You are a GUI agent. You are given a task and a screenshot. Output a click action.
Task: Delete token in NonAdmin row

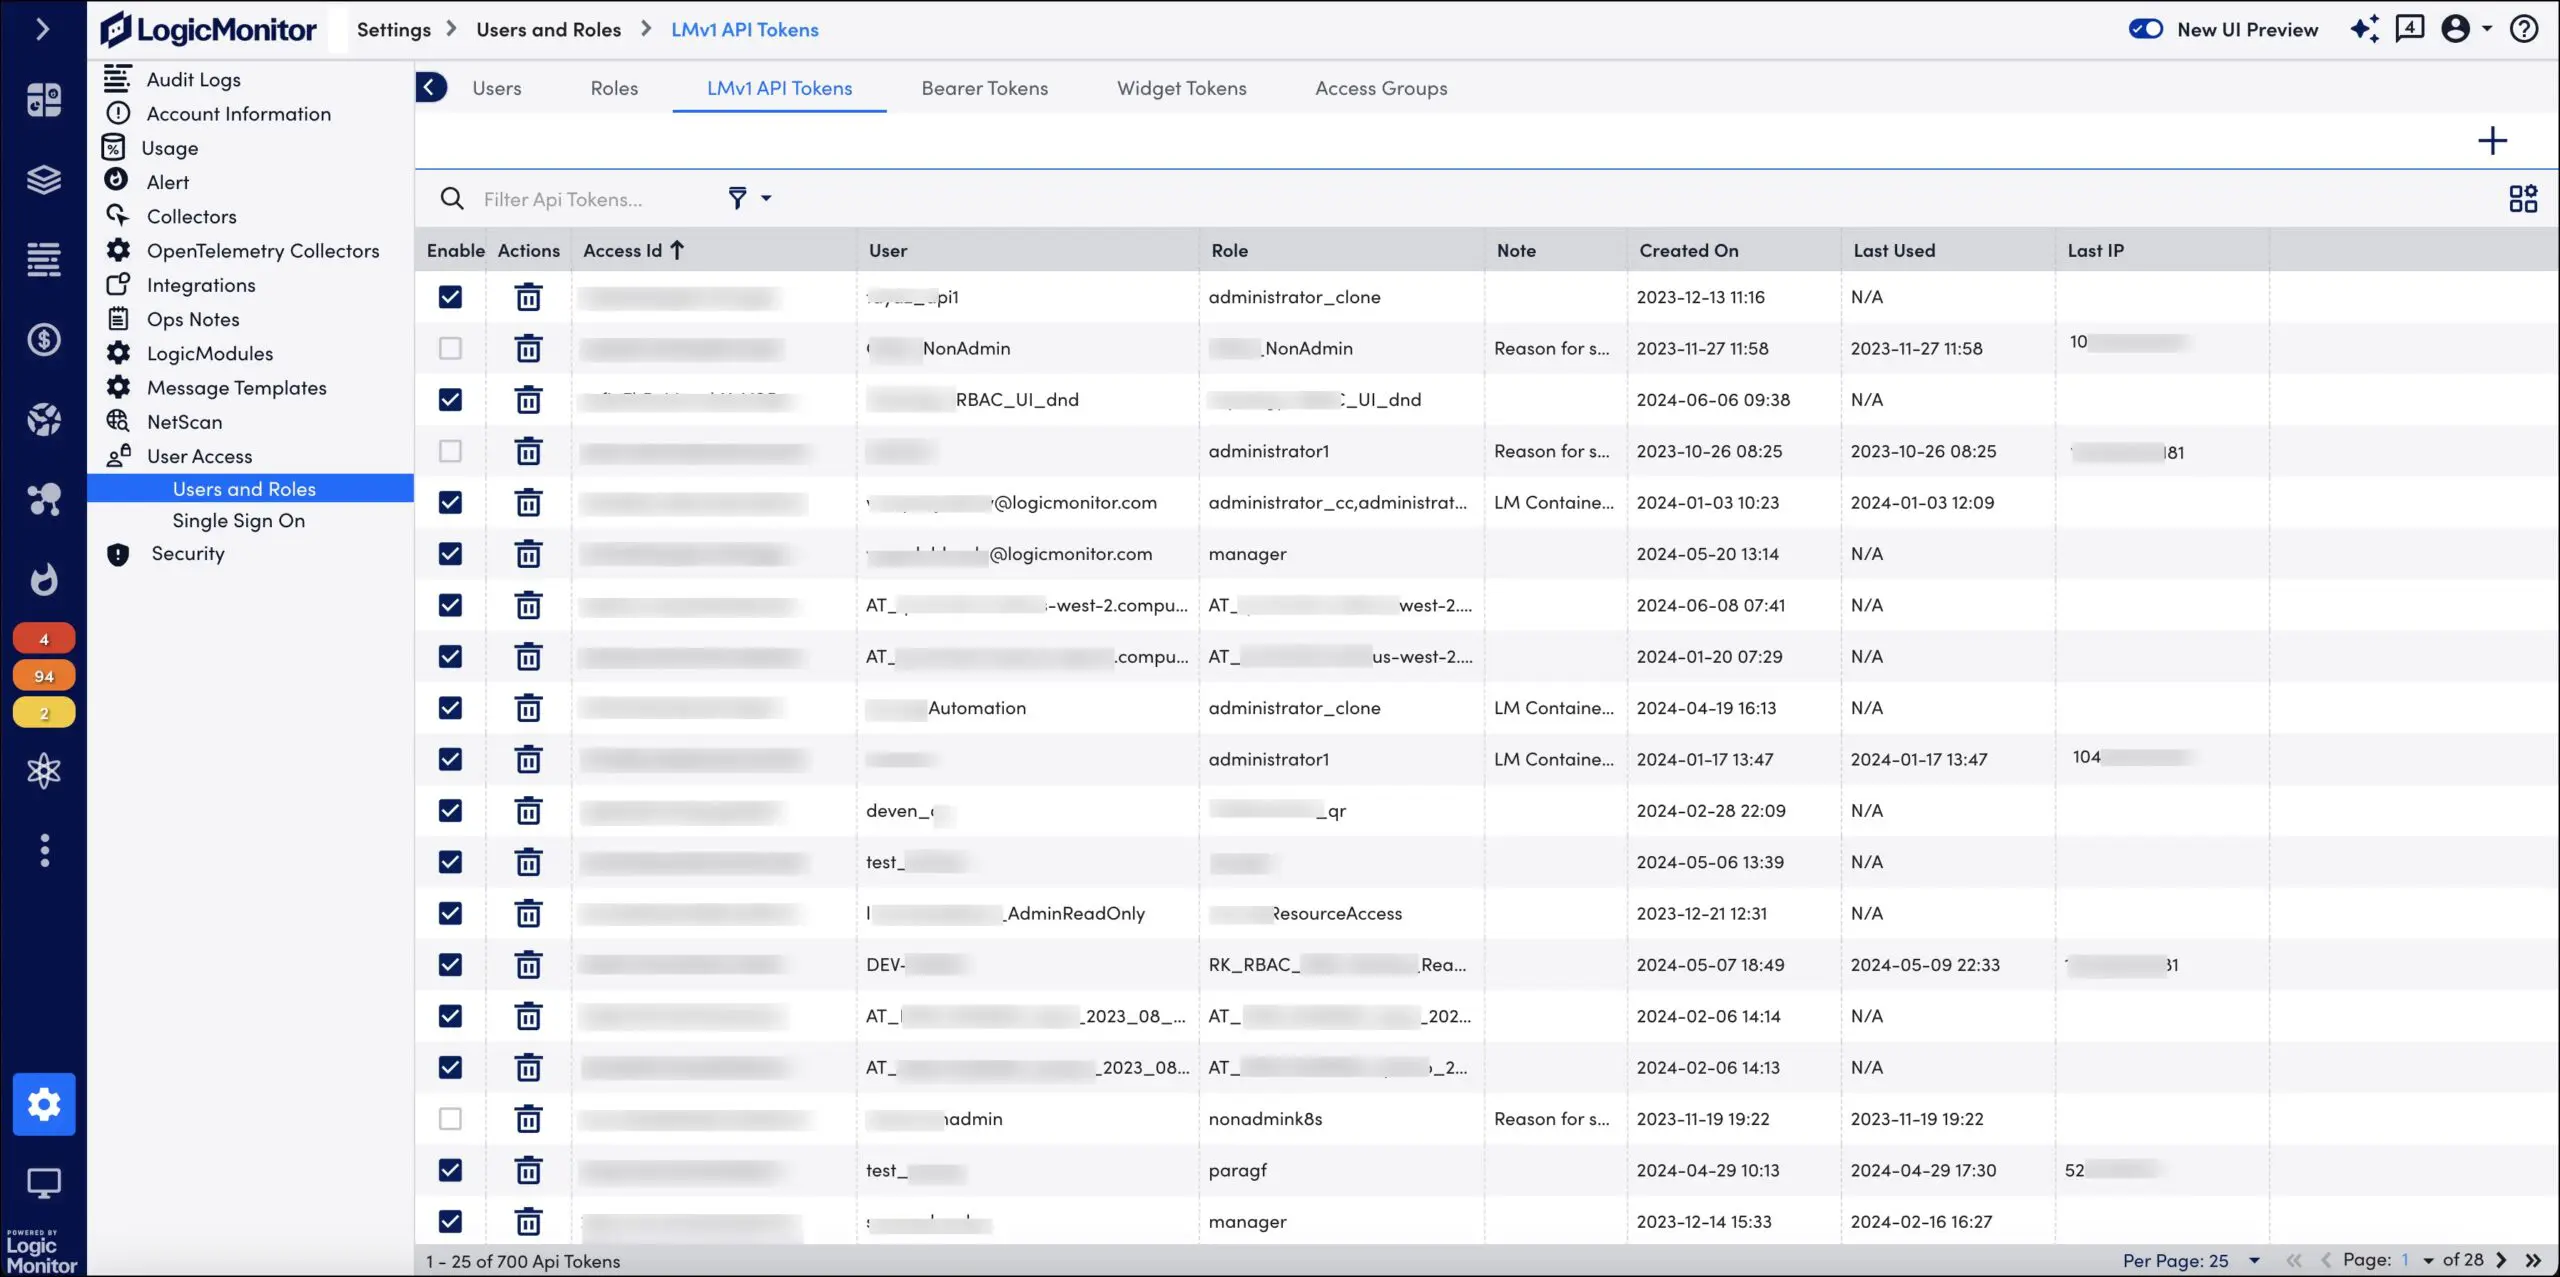point(528,348)
